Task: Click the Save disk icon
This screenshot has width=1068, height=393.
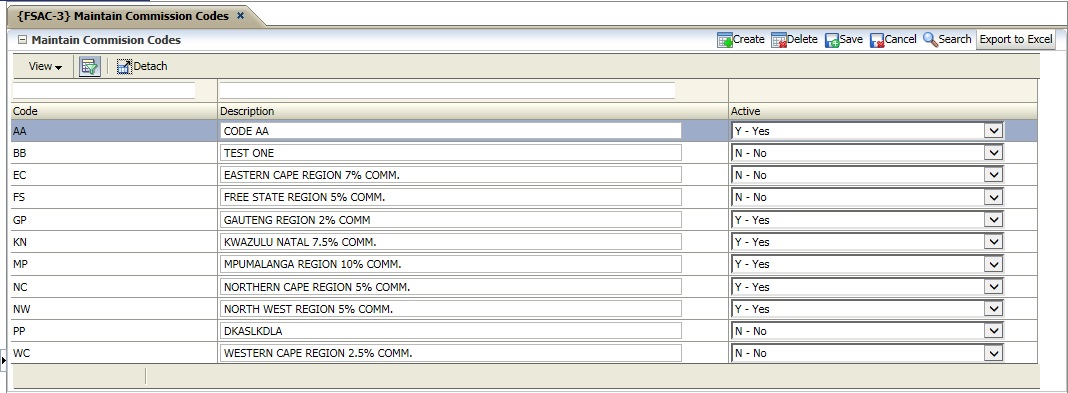Action: (x=832, y=40)
